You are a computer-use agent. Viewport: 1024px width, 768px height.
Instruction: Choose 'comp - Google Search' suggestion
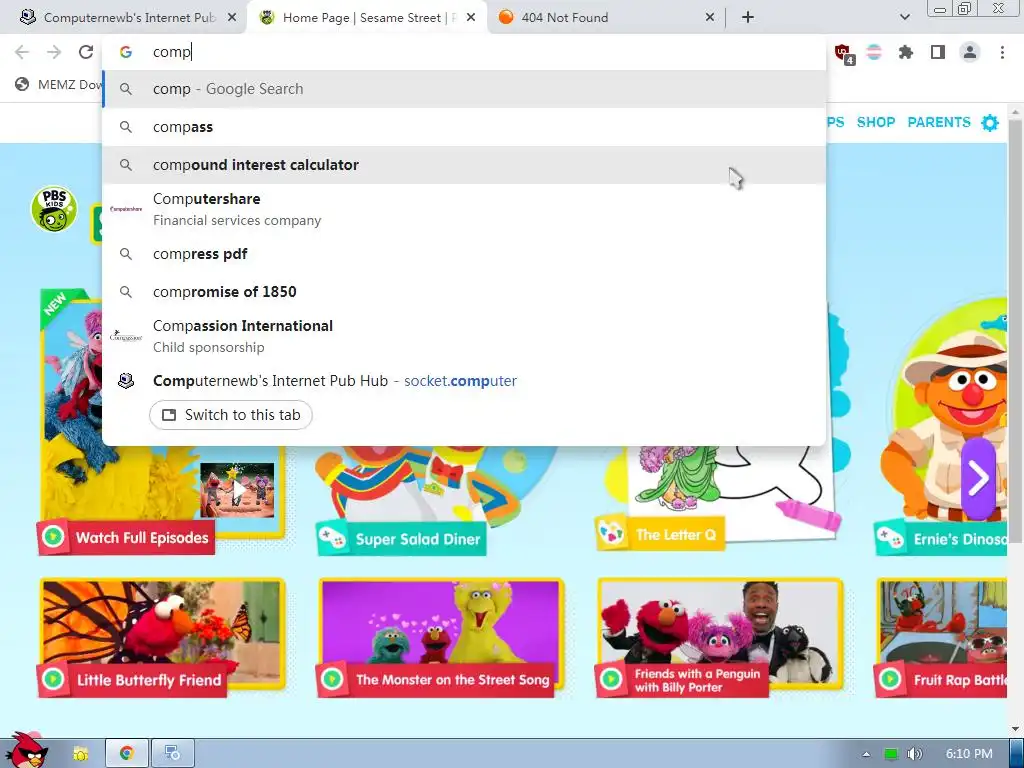[x=464, y=89]
